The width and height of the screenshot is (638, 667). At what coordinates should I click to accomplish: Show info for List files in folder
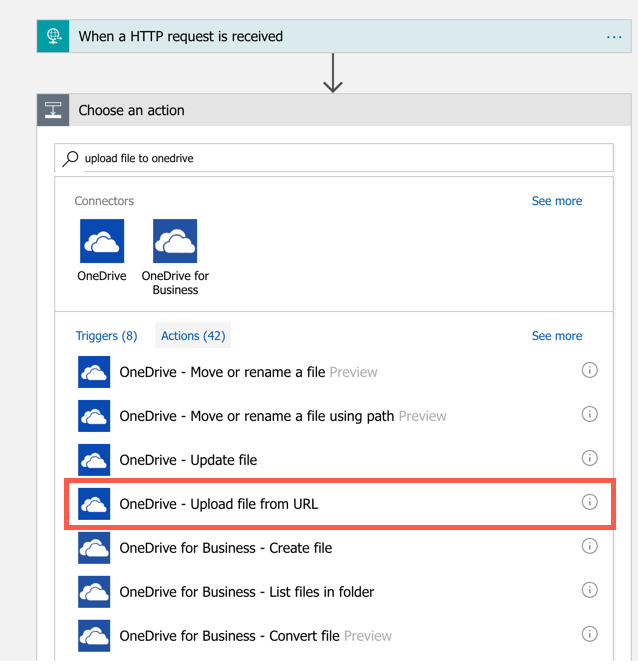pyautogui.click(x=589, y=590)
